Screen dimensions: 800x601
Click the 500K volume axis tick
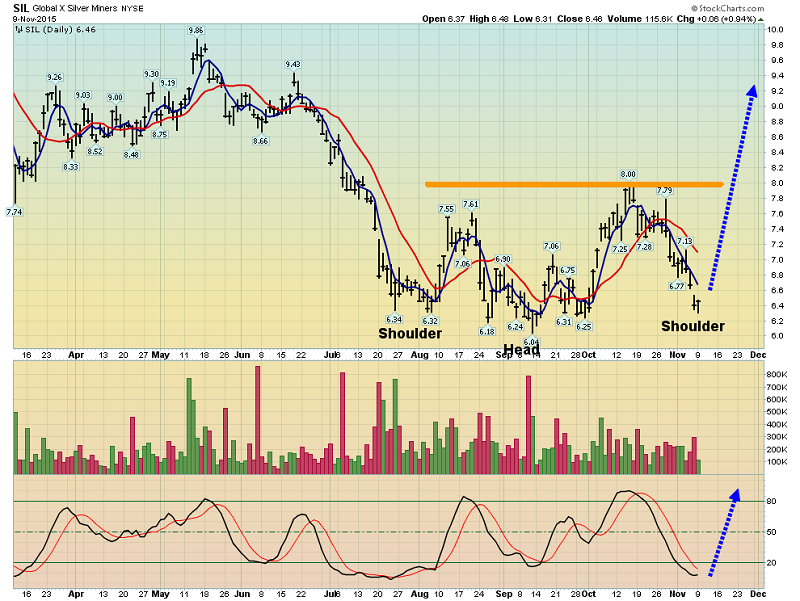777,412
